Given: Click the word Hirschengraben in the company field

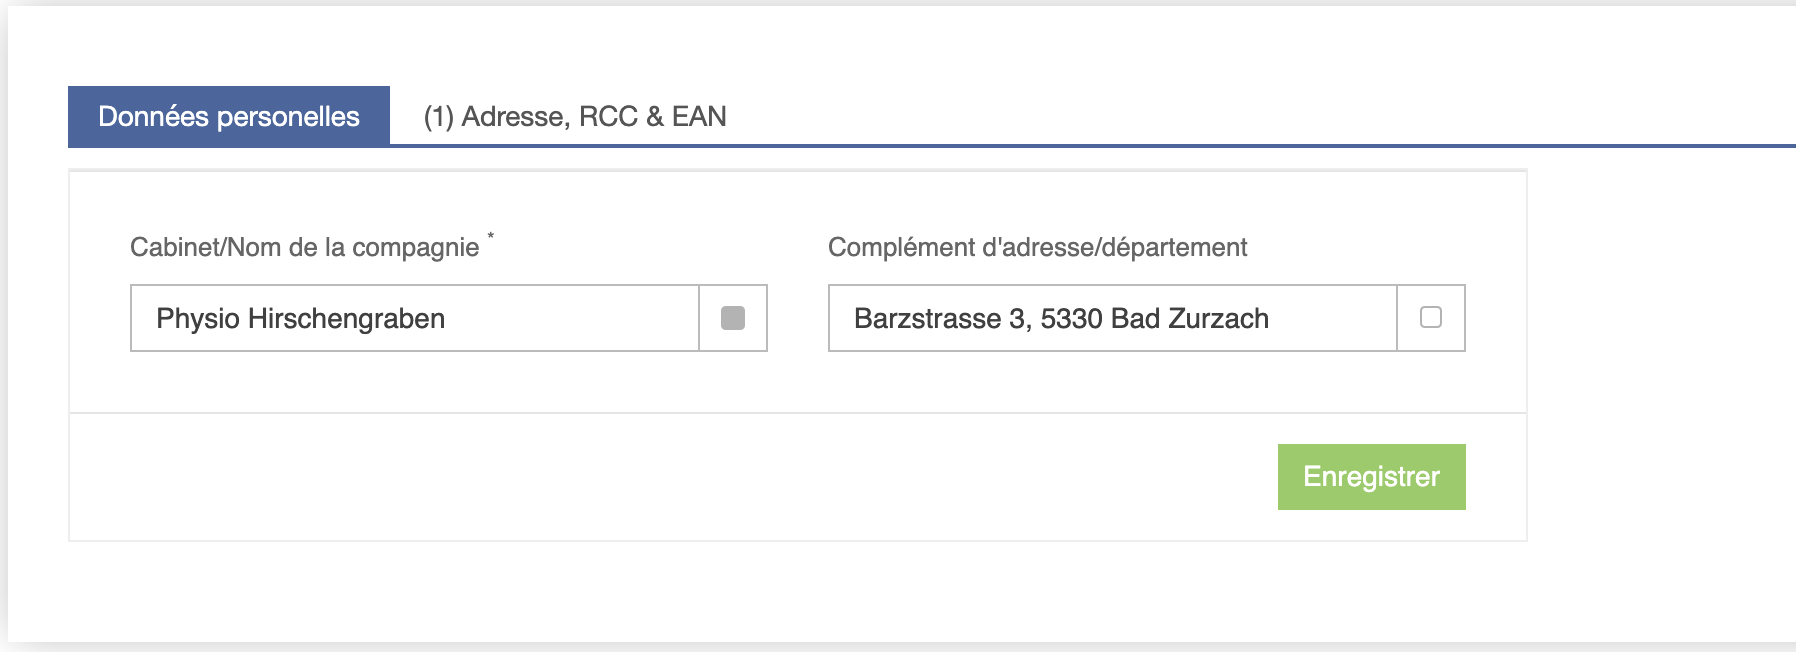Looking at the screenshot, I should (x=346, y=318).
